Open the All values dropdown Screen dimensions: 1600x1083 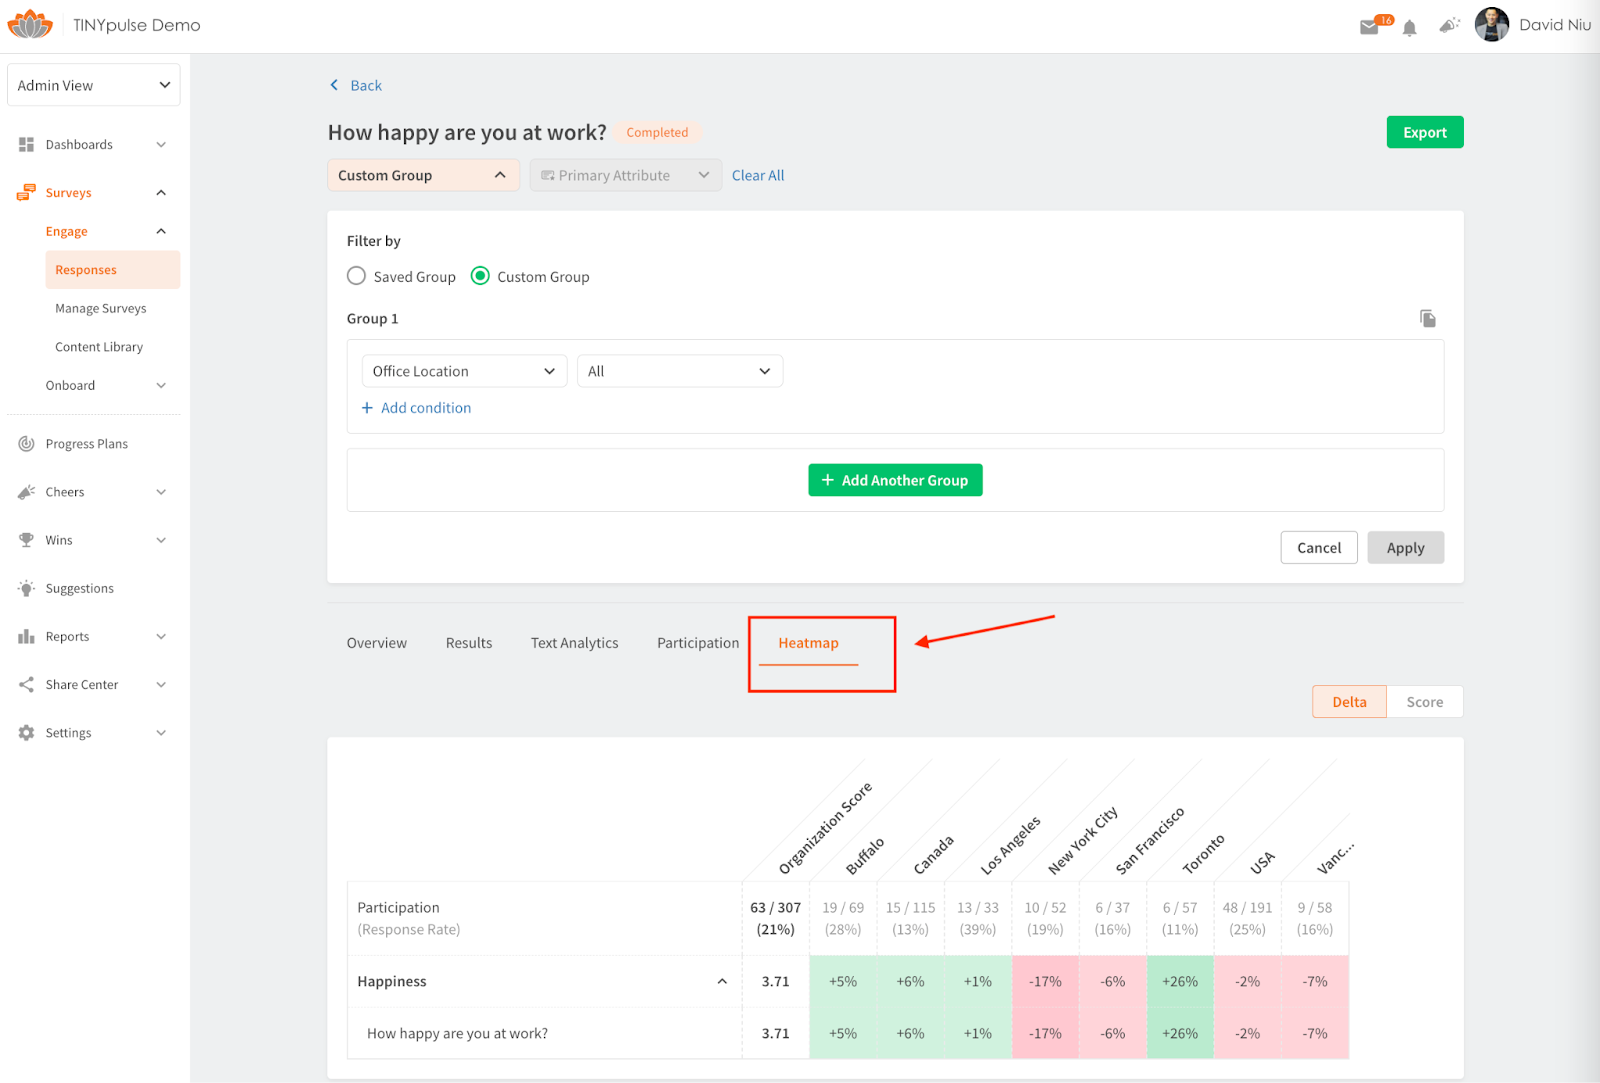[680, 371]
